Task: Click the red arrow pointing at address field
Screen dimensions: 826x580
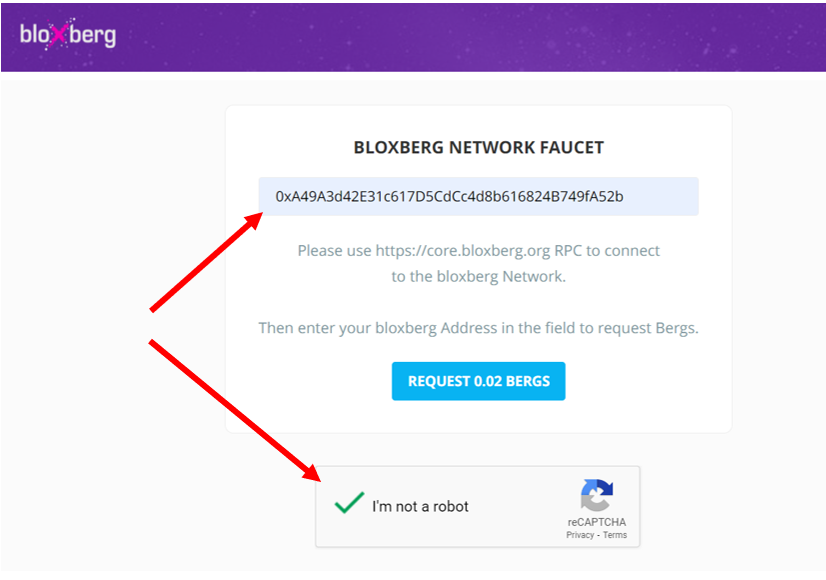Action: pyautogui.click(x=206, y=262)
